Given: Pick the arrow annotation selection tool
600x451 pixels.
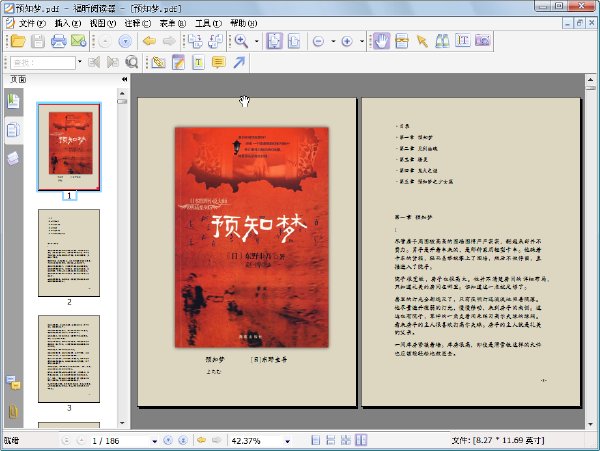Looking at the screenshot, I should coord(422,41).
